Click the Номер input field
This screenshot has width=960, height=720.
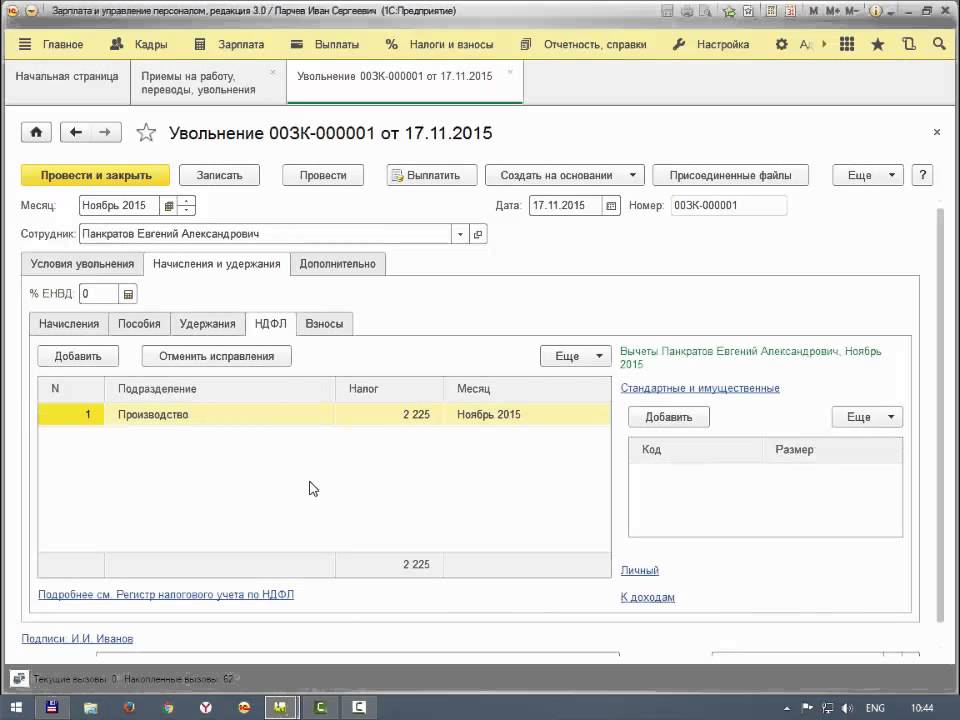tap(729, 206)
